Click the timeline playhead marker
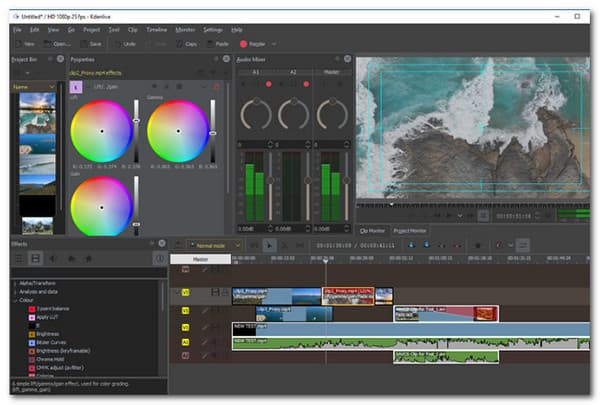This screenshot has width=600, height=405. pyautogui.click(x=325, y=261)
